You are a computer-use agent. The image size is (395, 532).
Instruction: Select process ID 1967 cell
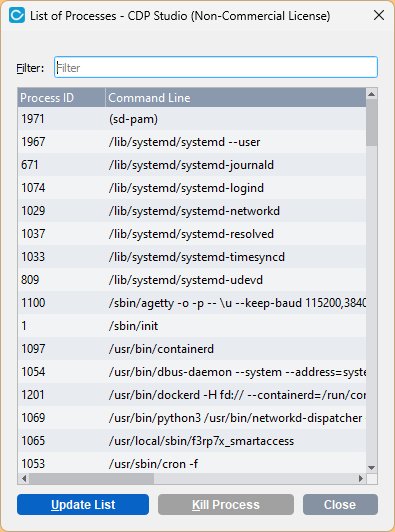pyautogui.click(x=62, y=142)
